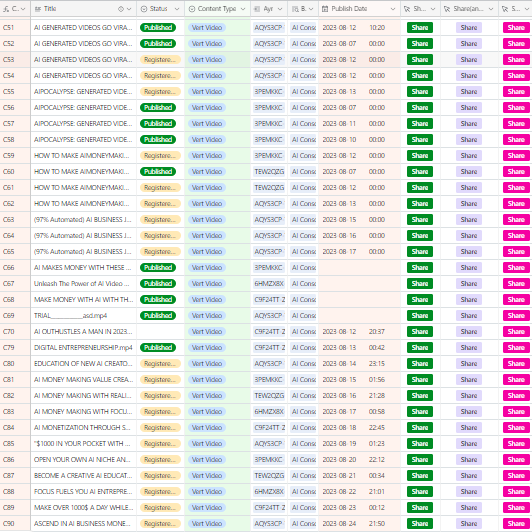Select the Published status pill in row C51
This screenshot has width=532, height=532.
click(x=158, y=27)
